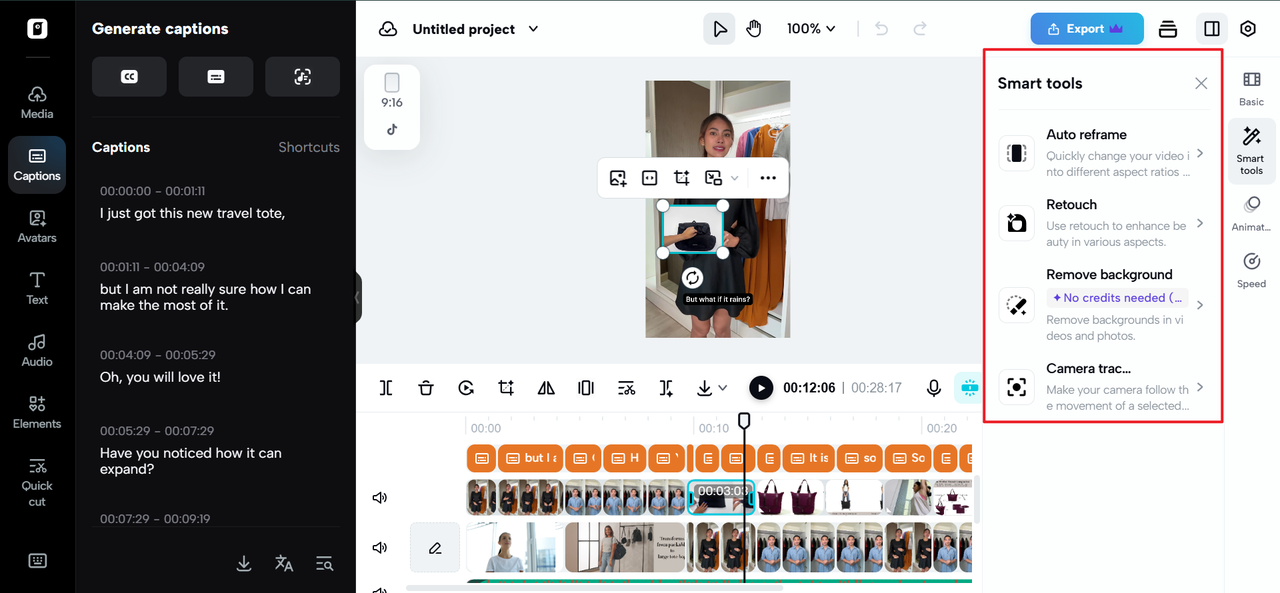
Task: Click the microphone record voiceover icon
Action: (933, 388)
